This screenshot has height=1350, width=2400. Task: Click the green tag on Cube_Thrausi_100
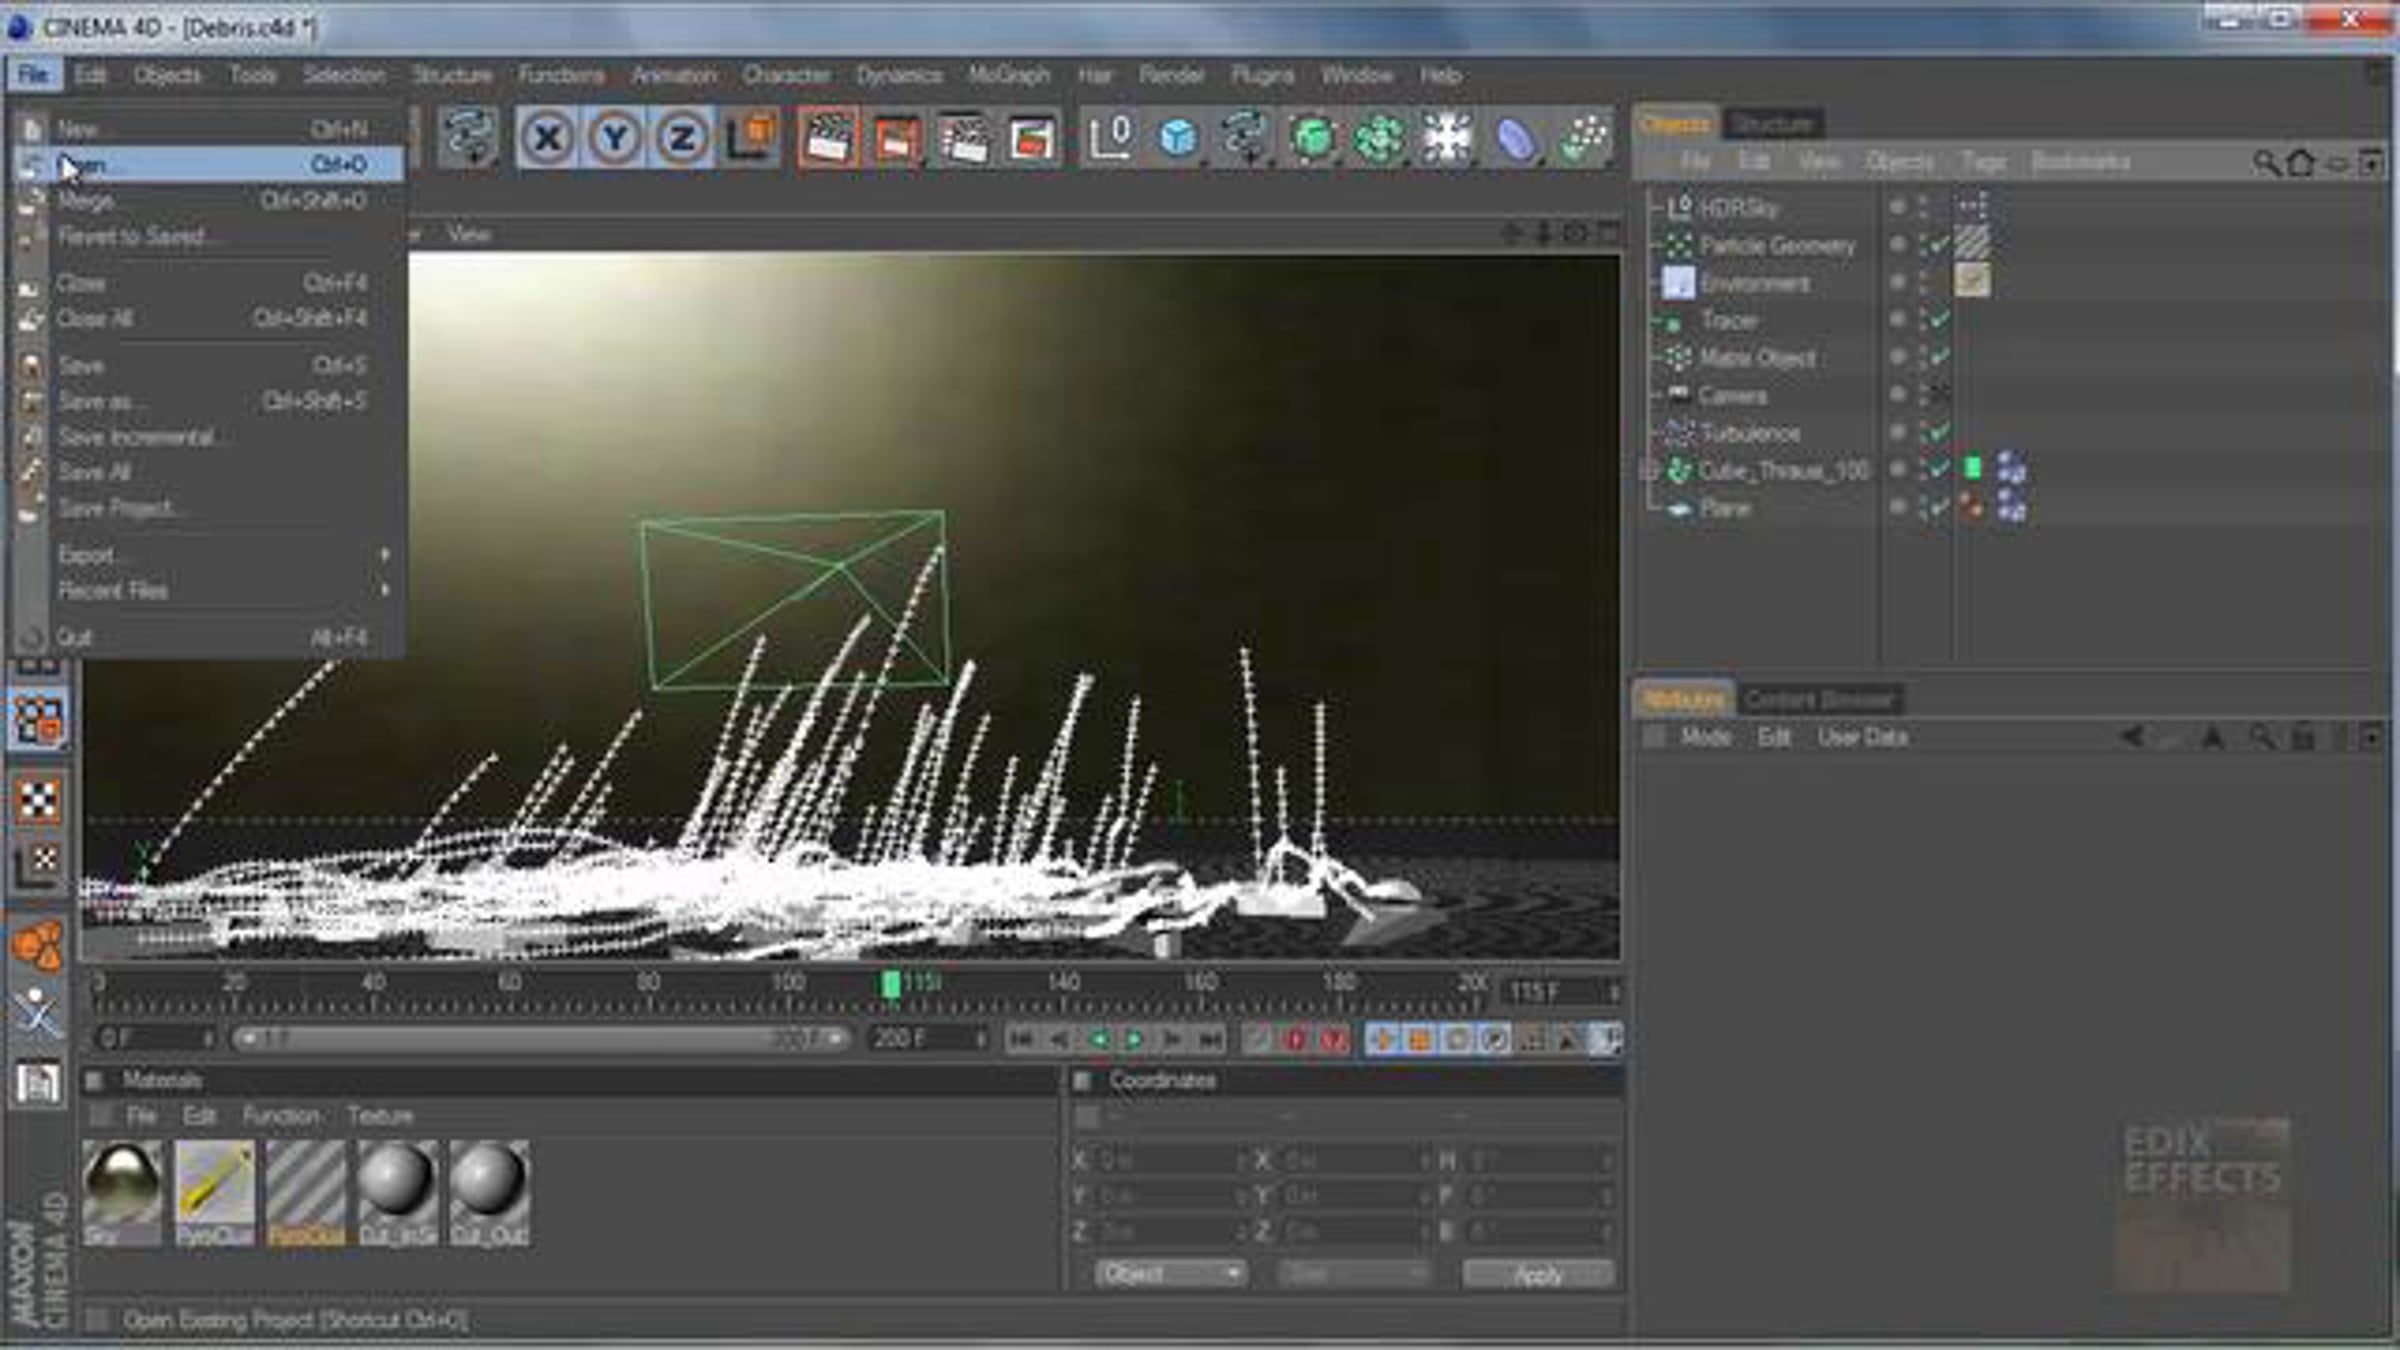(x=1973, y=468)
